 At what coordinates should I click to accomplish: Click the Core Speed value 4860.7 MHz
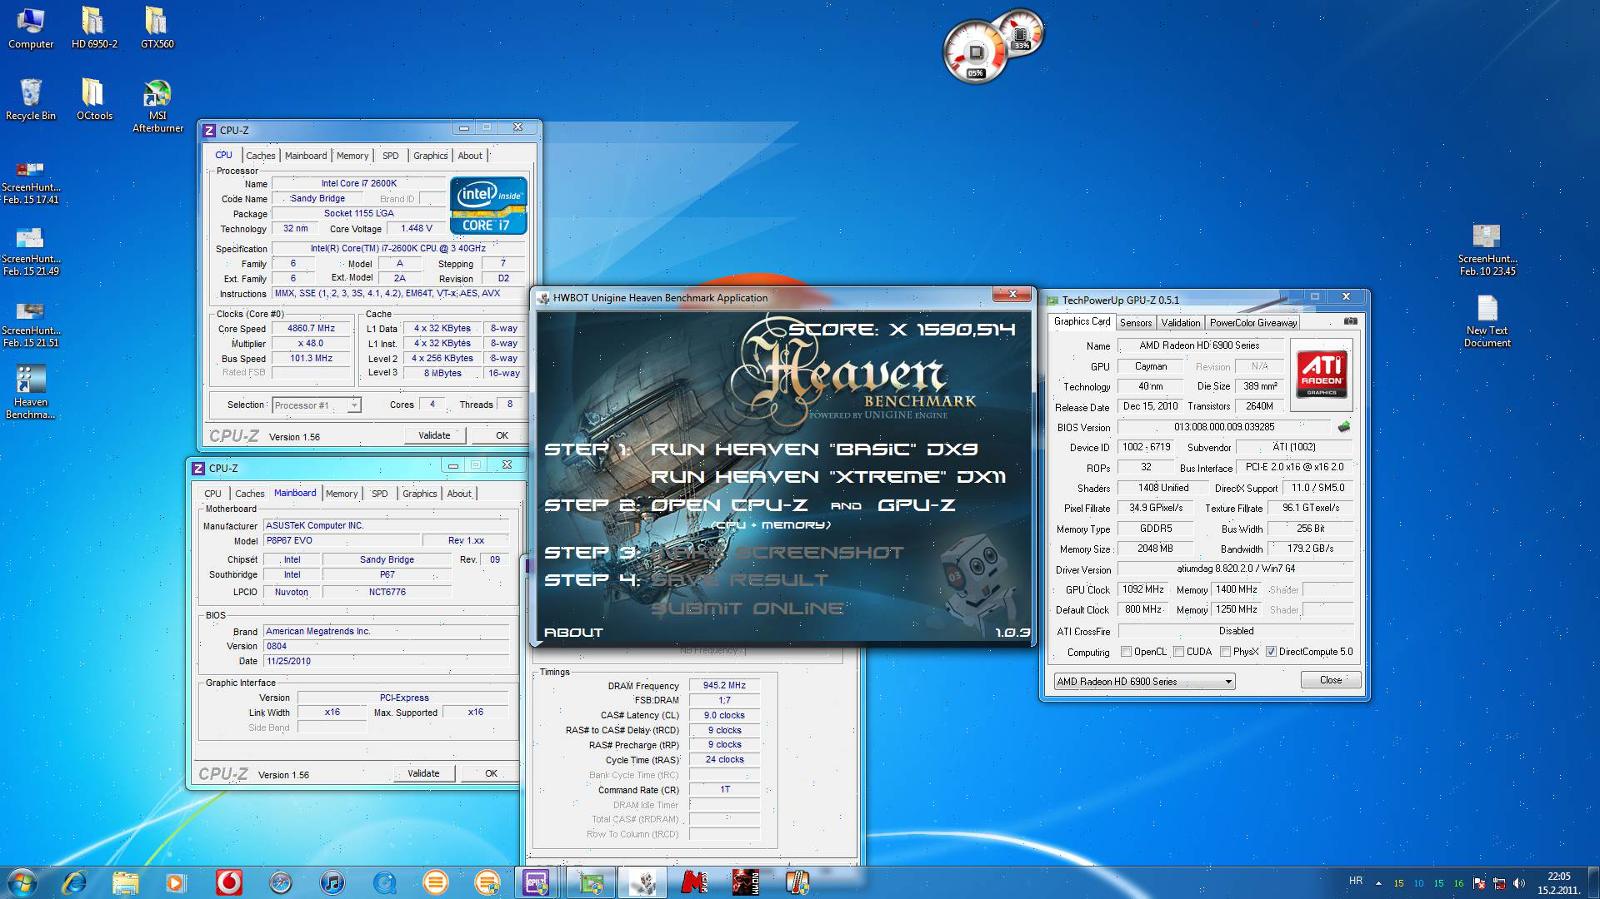[x=311, y=328]
